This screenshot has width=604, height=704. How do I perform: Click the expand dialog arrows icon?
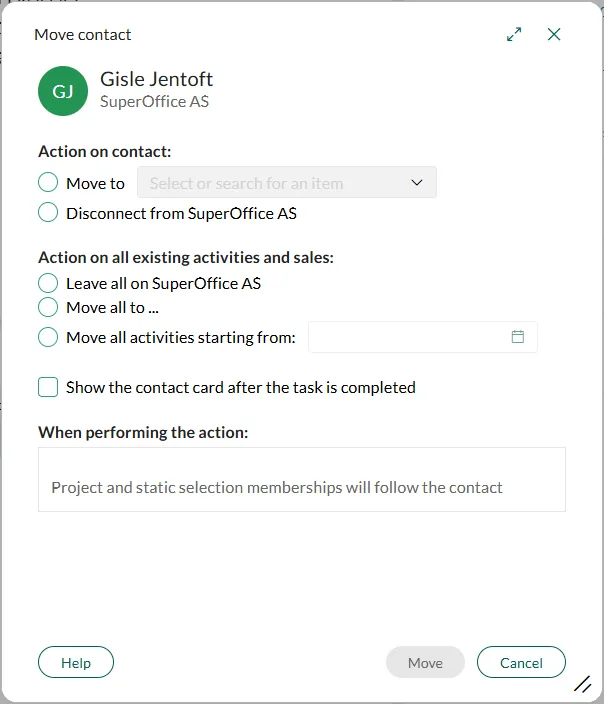click(514, 35)
